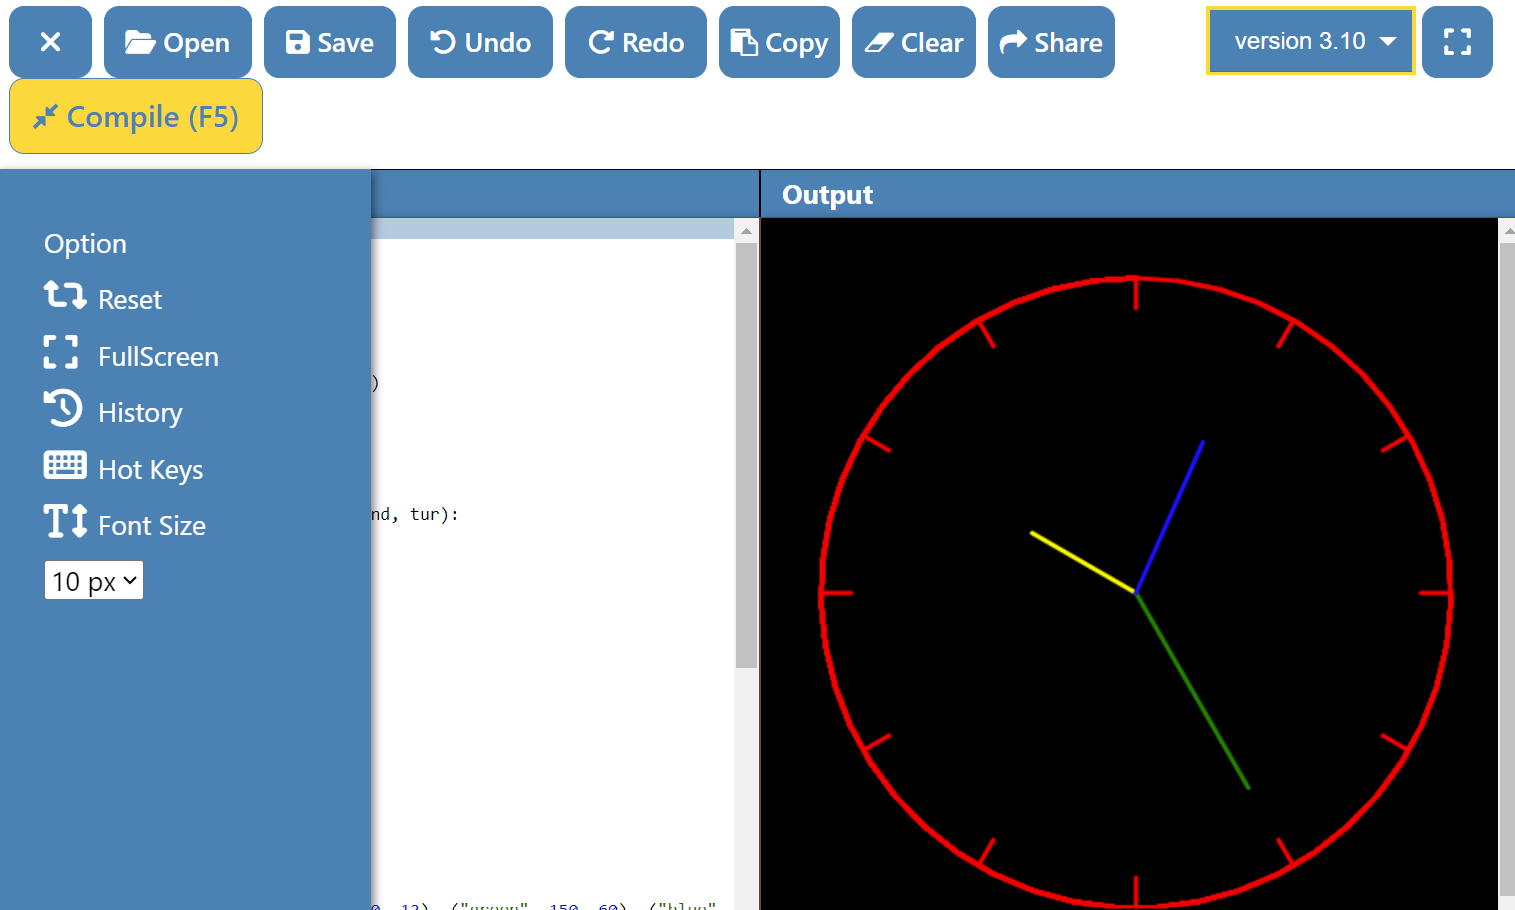The image size is (1515, 910).
Task: Share the current program
Action: pos(1051,41)
